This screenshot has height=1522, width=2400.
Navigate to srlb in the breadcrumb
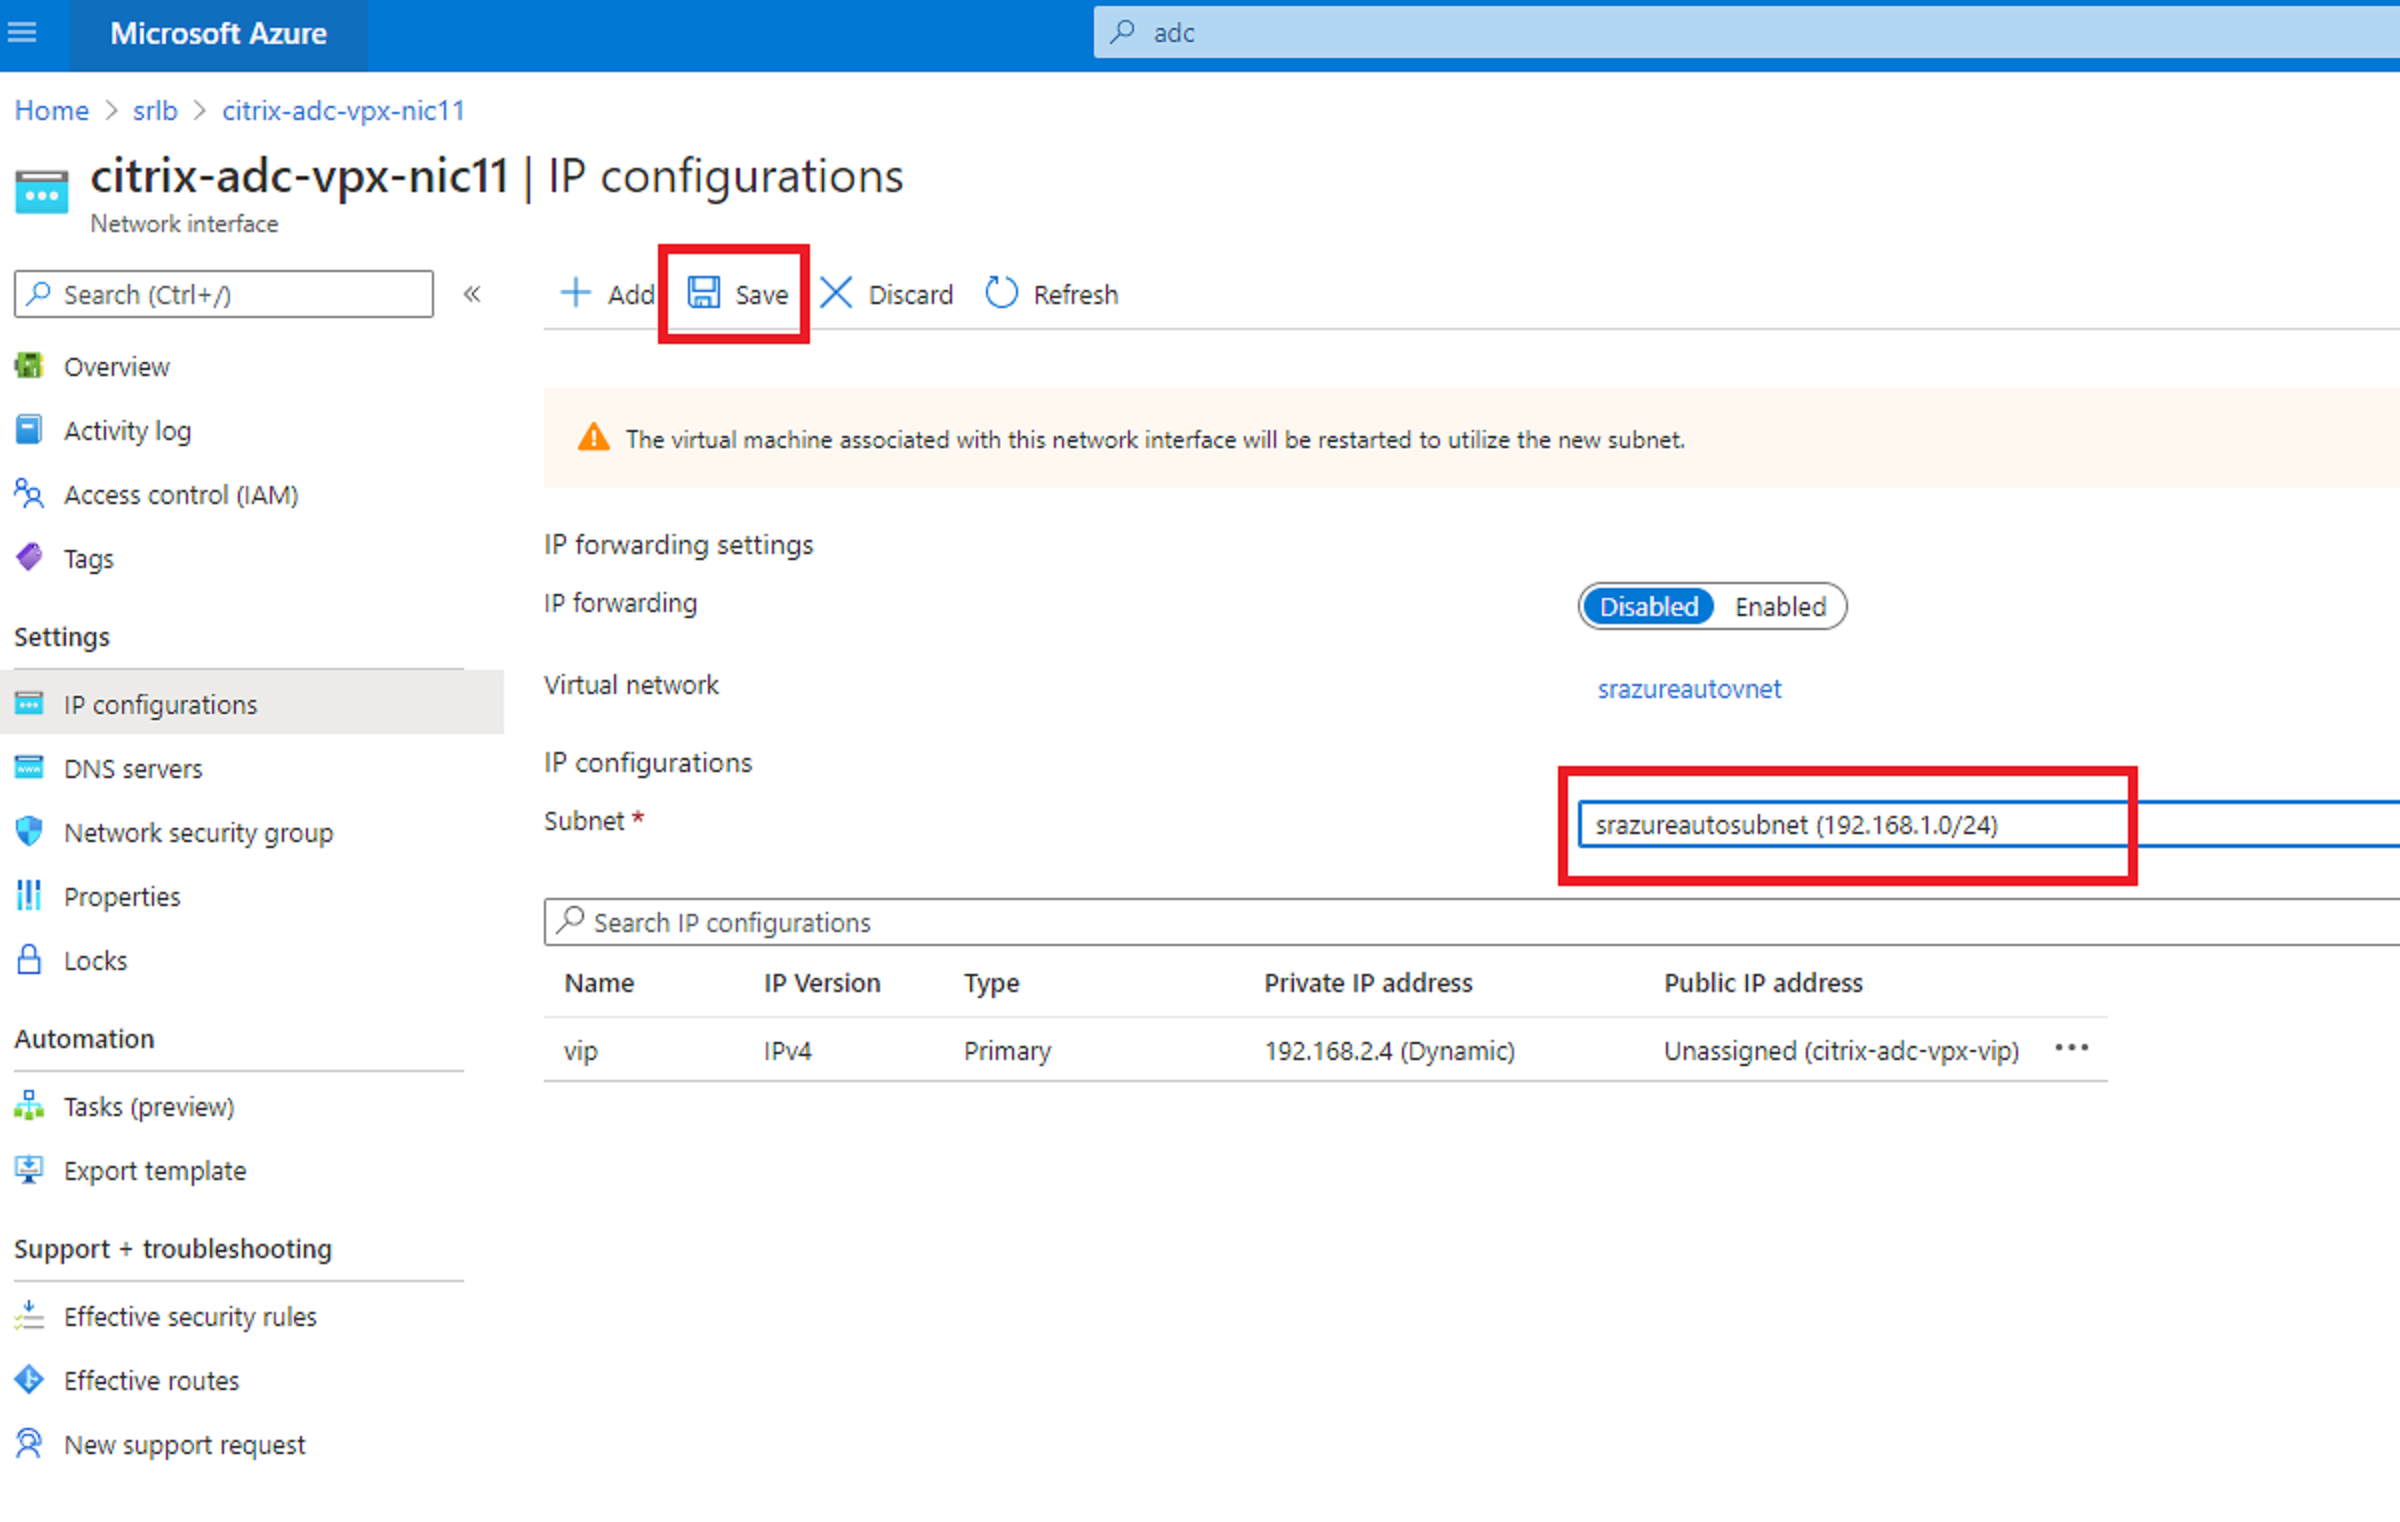[155, 110]
